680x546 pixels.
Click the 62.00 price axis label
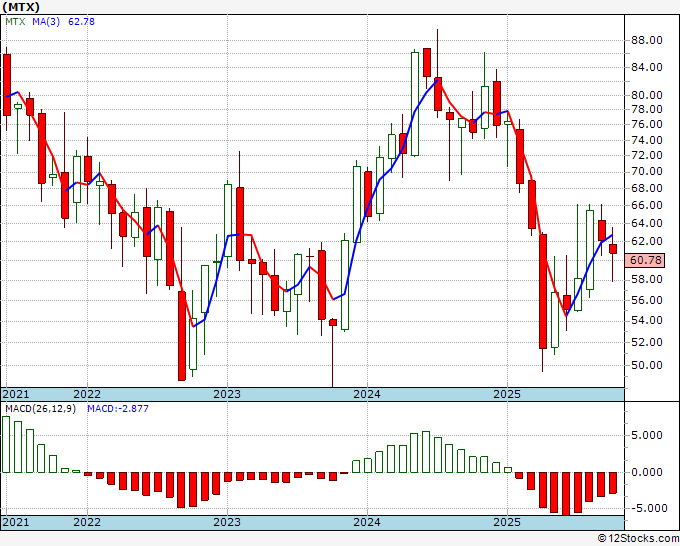(646, 241)
